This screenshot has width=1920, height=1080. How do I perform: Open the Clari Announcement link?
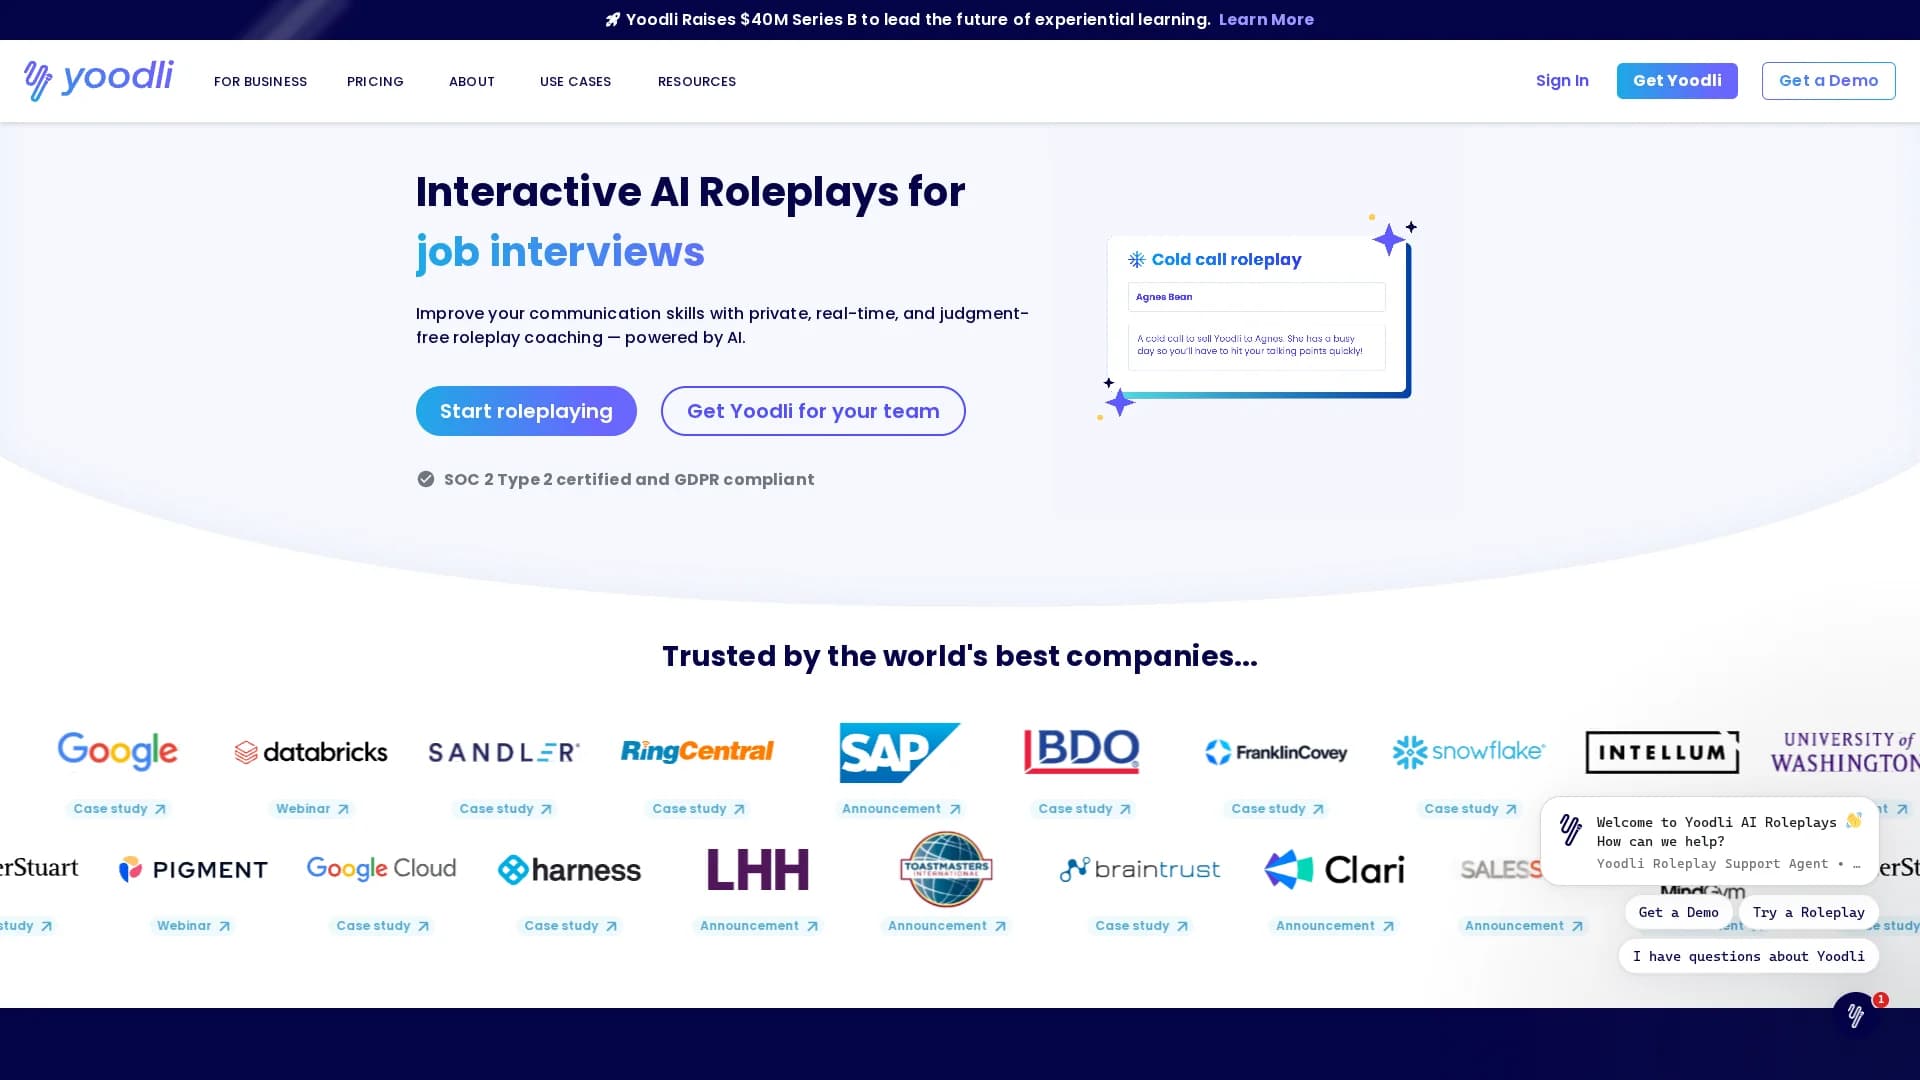tap(1334, 925)
